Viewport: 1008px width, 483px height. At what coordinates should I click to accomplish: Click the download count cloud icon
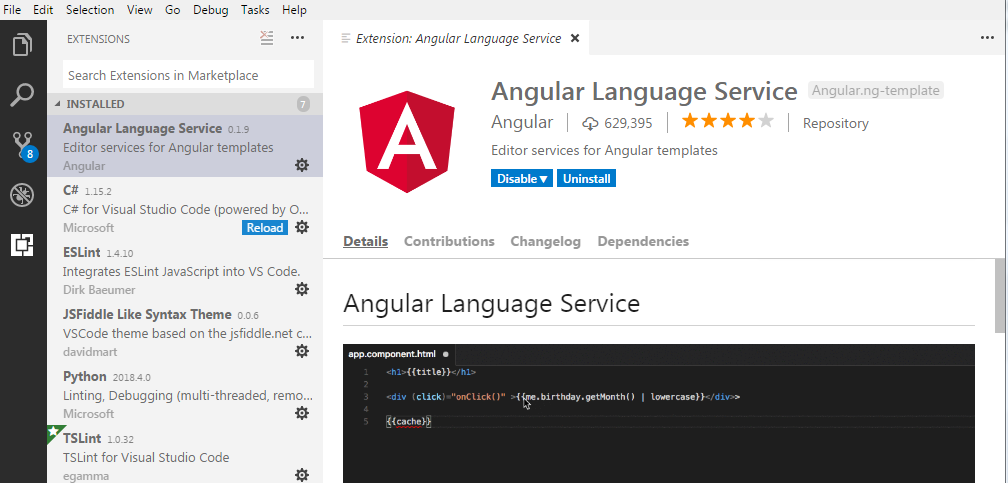(x=590, y=123)
